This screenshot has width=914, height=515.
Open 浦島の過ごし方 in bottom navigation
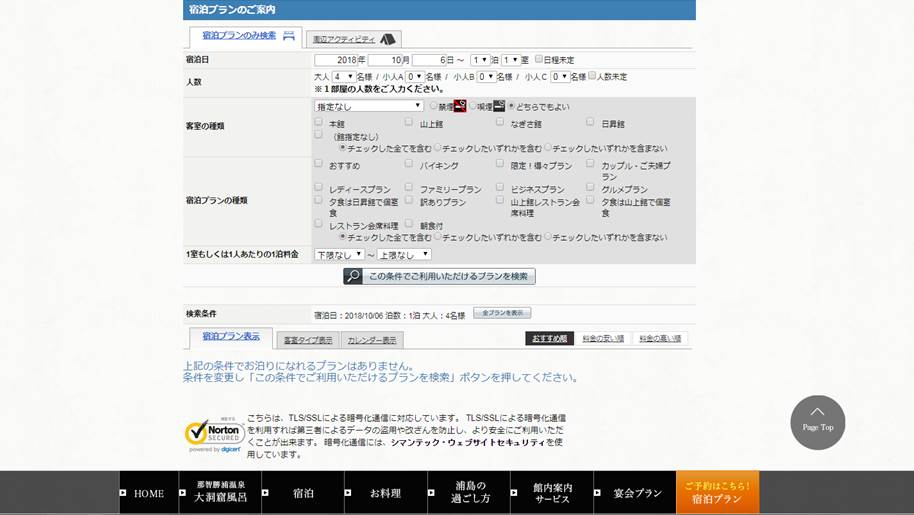click(x=469, y=493)
